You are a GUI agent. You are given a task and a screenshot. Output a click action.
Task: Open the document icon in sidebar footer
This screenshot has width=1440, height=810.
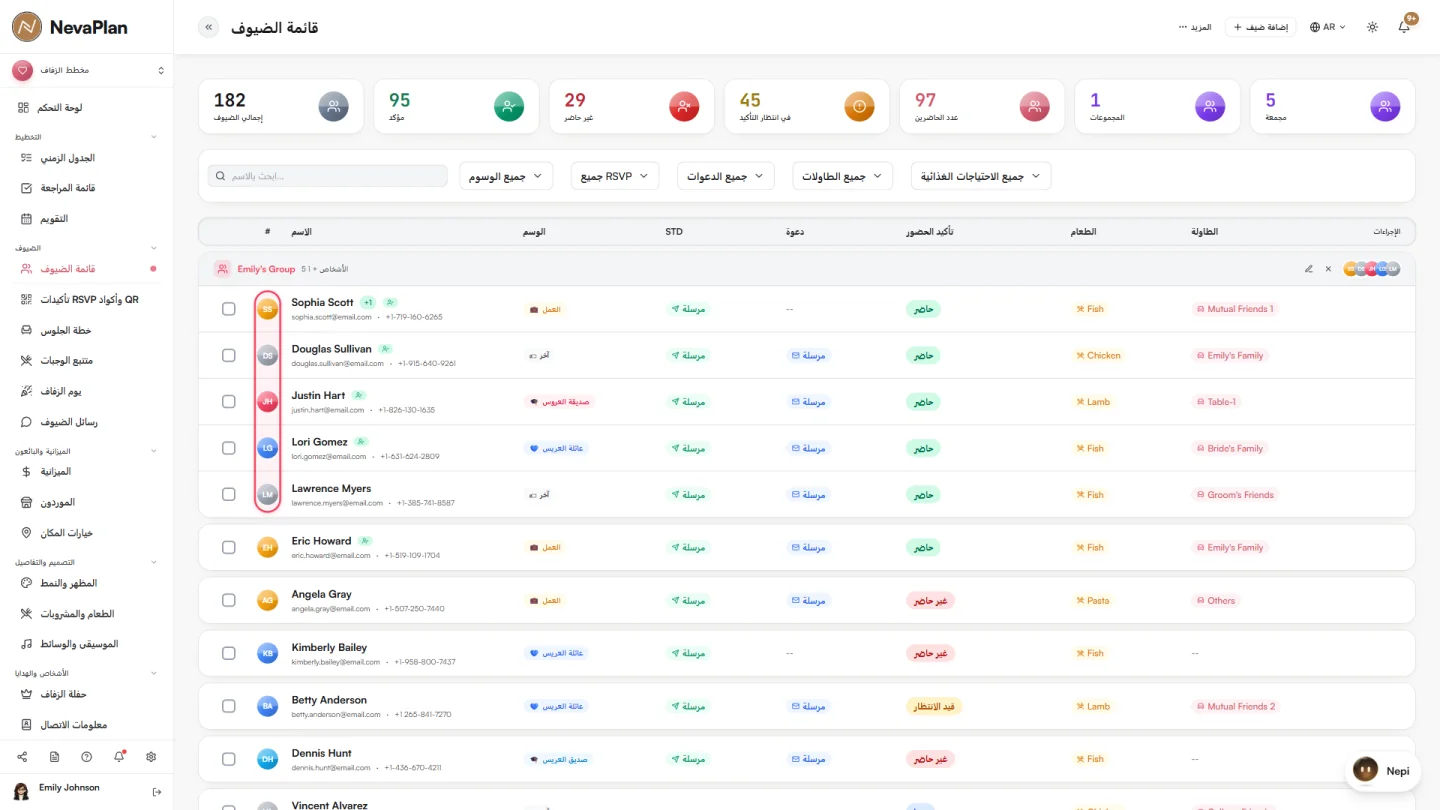[x=54, y=757]
